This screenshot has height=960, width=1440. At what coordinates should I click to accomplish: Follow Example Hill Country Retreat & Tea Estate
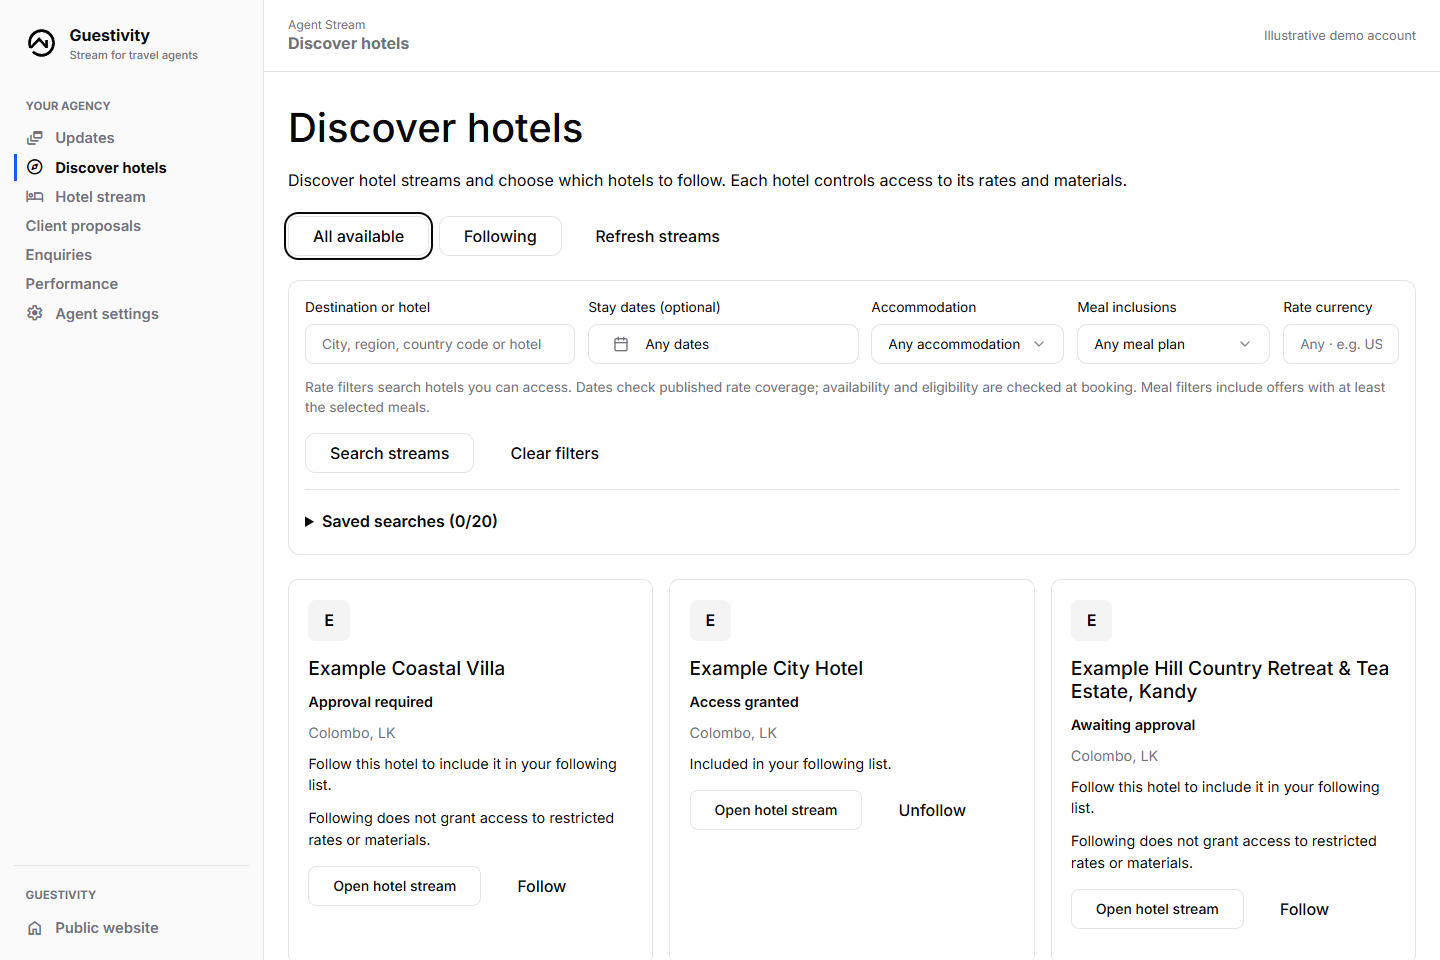[1304, 909]
